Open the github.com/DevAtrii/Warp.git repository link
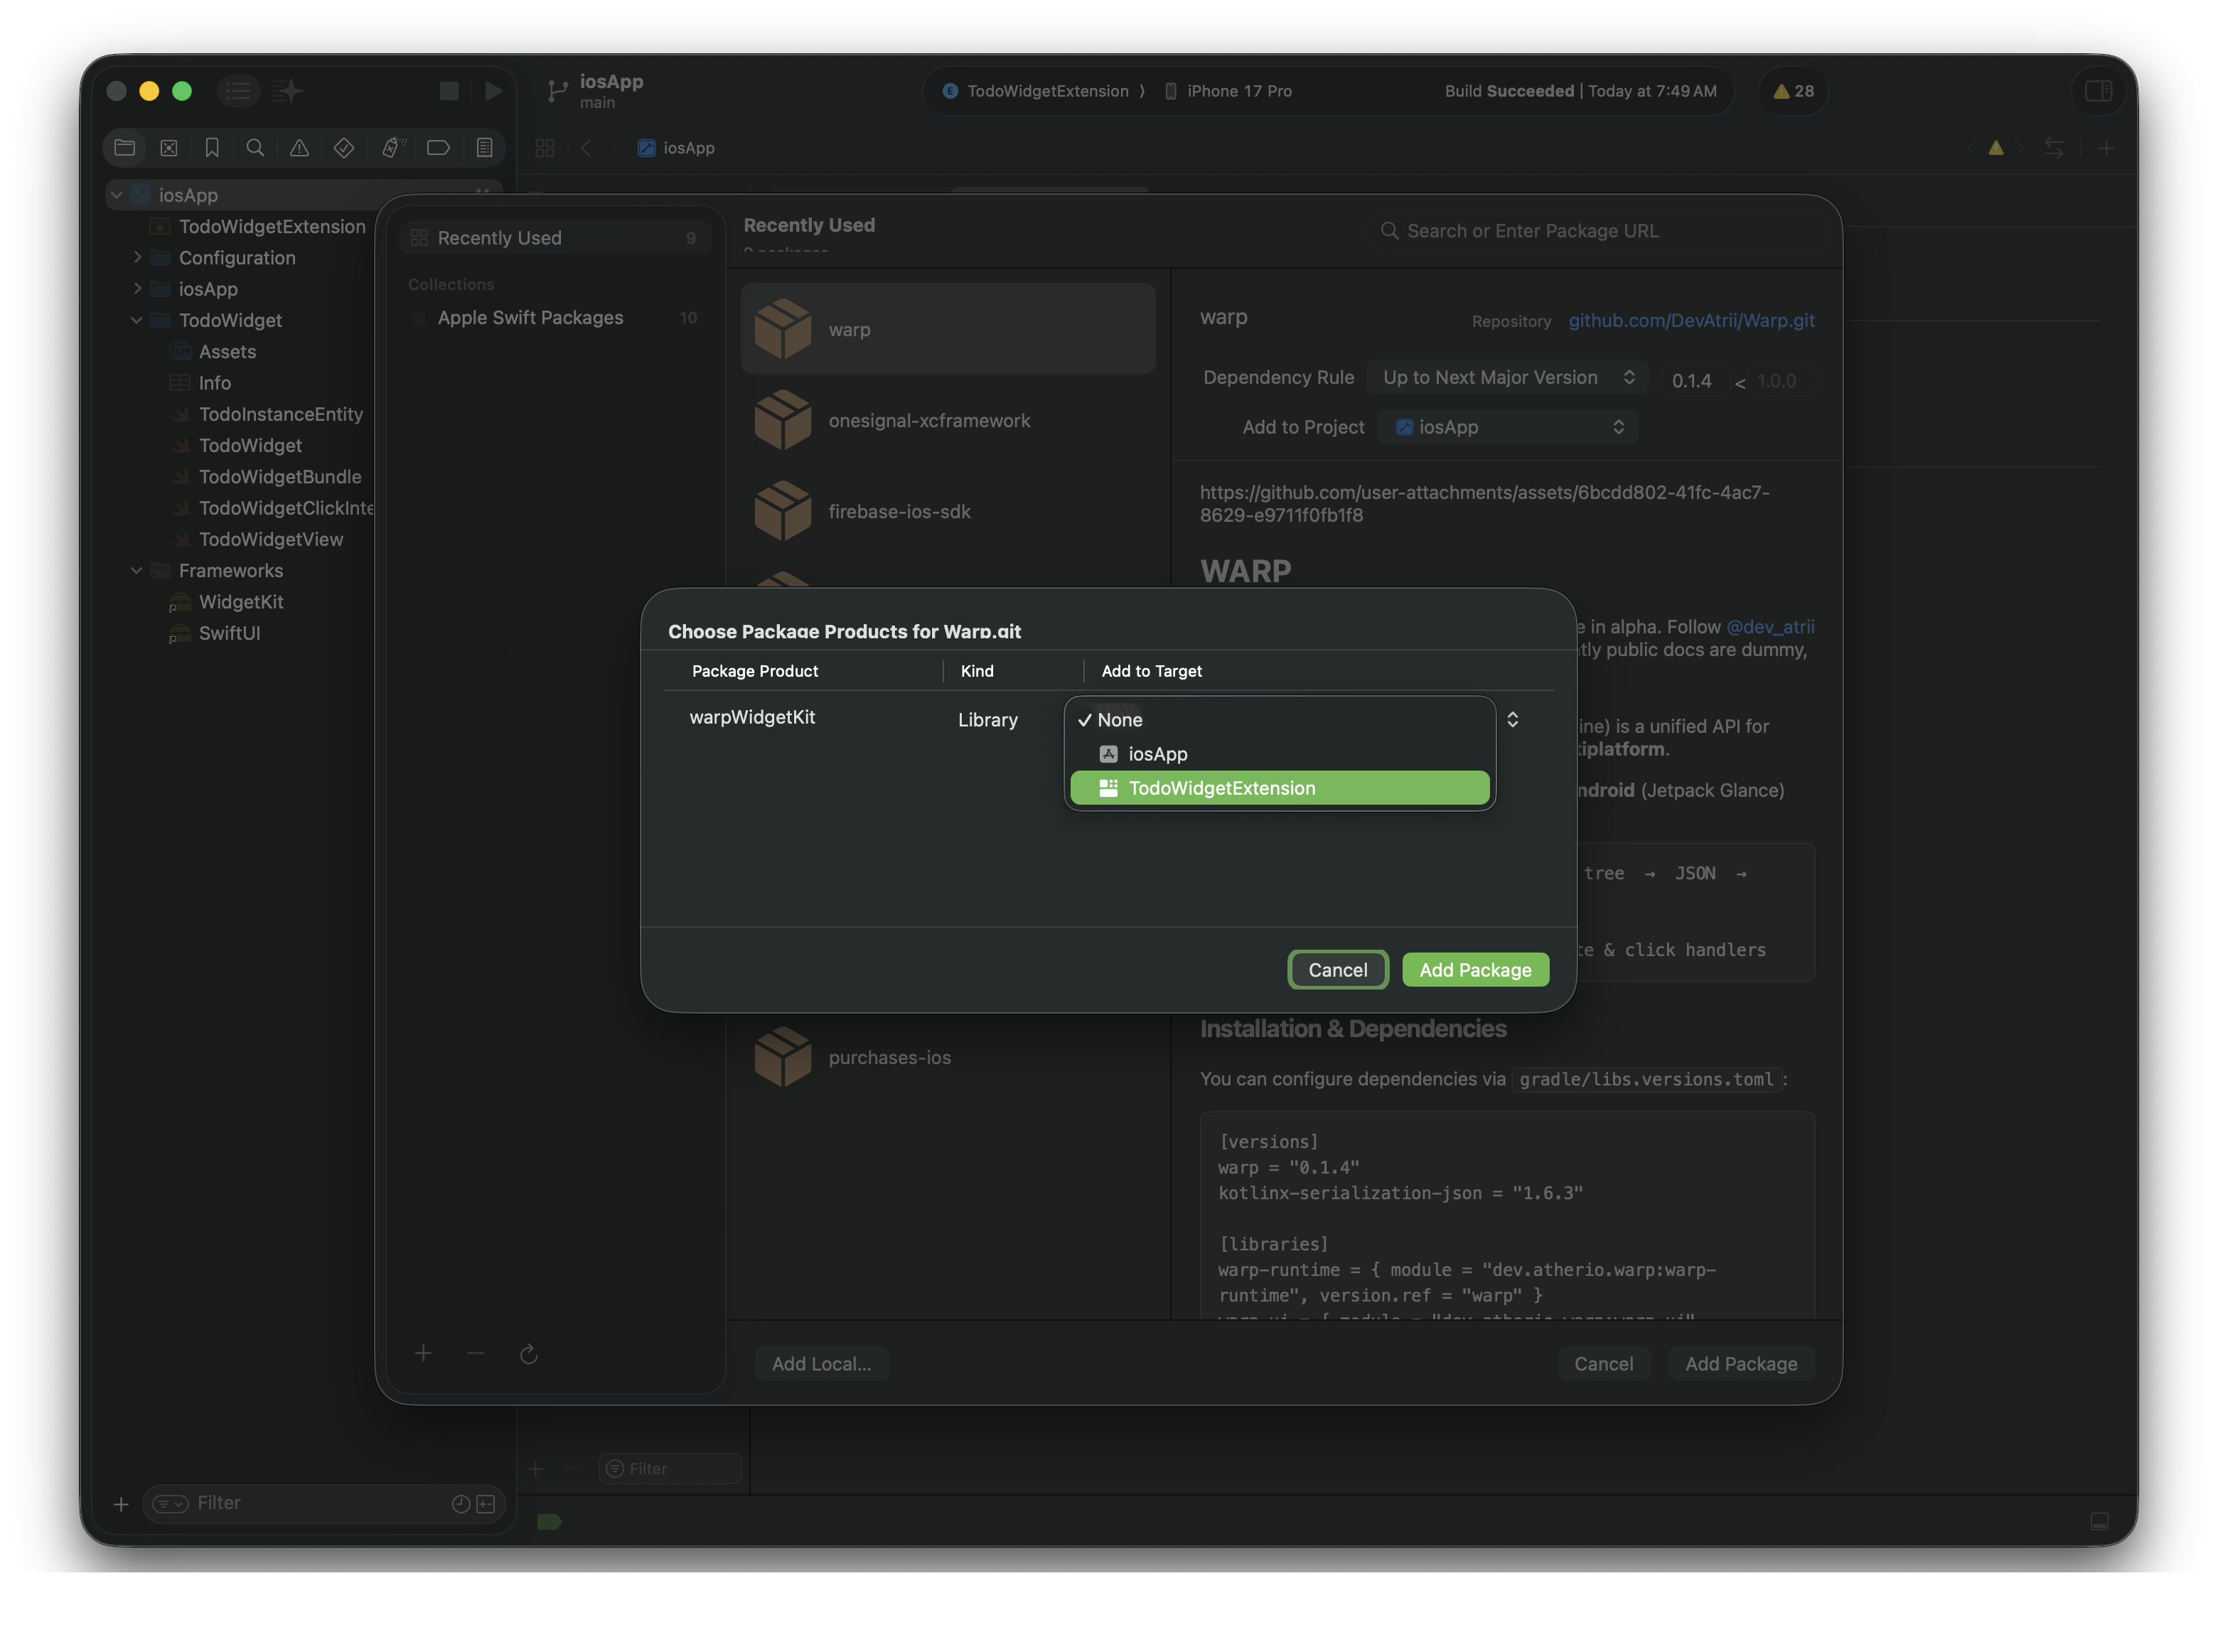This screenshot has height=1652, width=2218. tap(1691, 320)
